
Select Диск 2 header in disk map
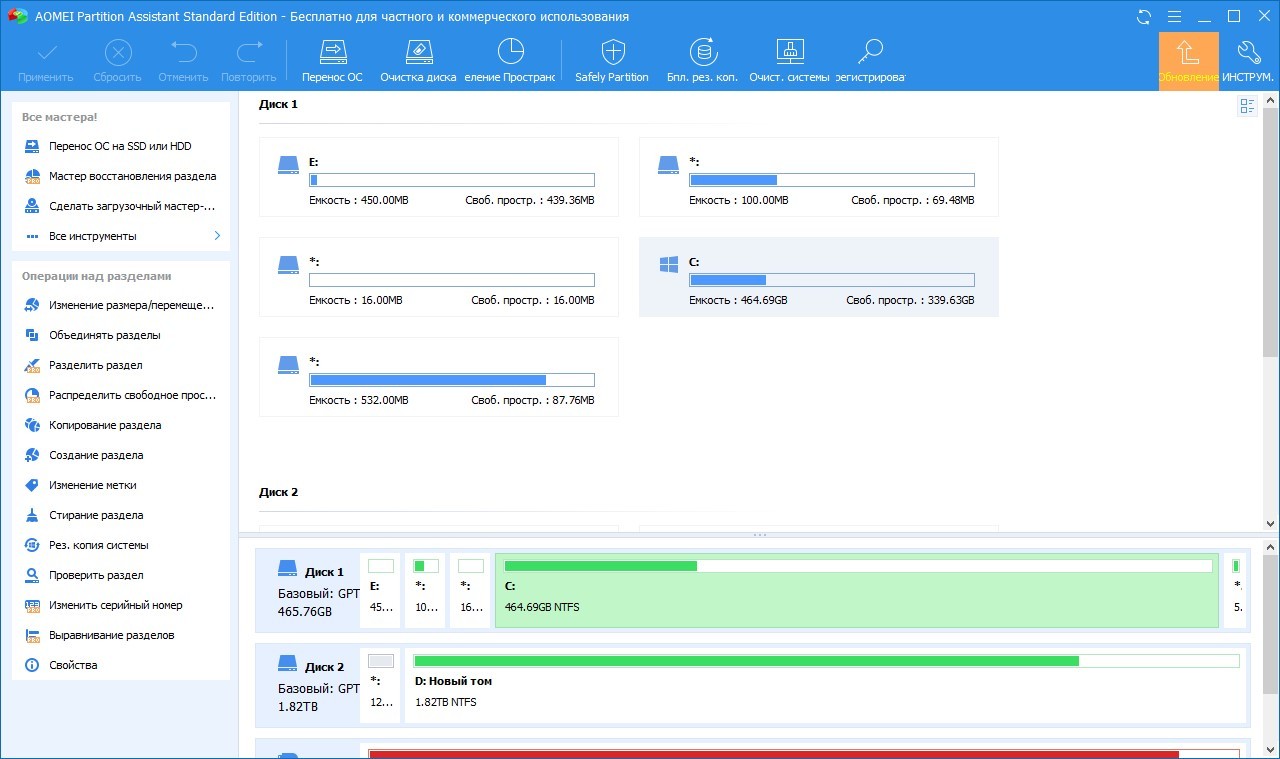point(308,685)
